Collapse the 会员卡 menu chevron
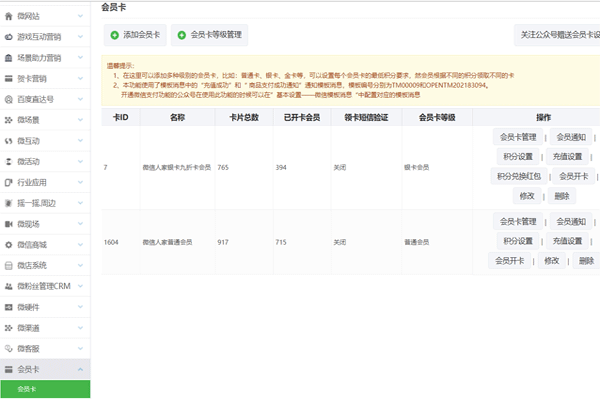This screenshot has height=400, width=600. coord(80,369)
